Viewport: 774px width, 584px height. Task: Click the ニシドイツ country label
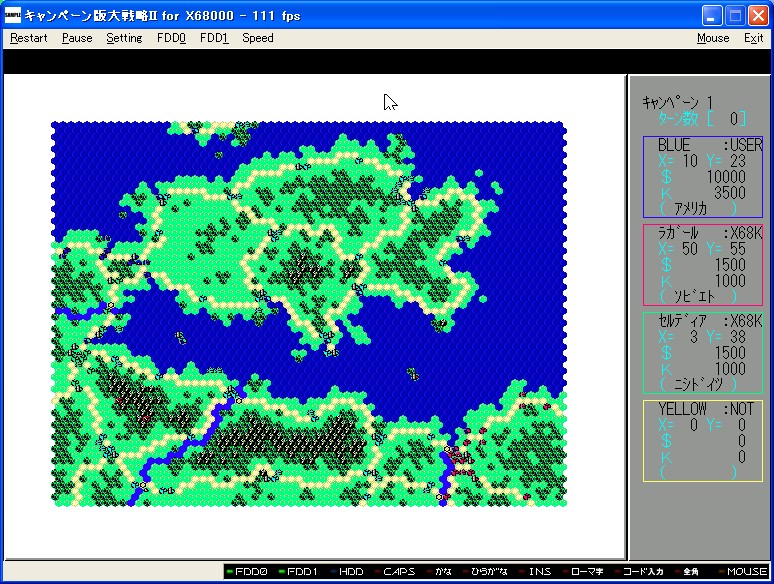pos(698,384)
